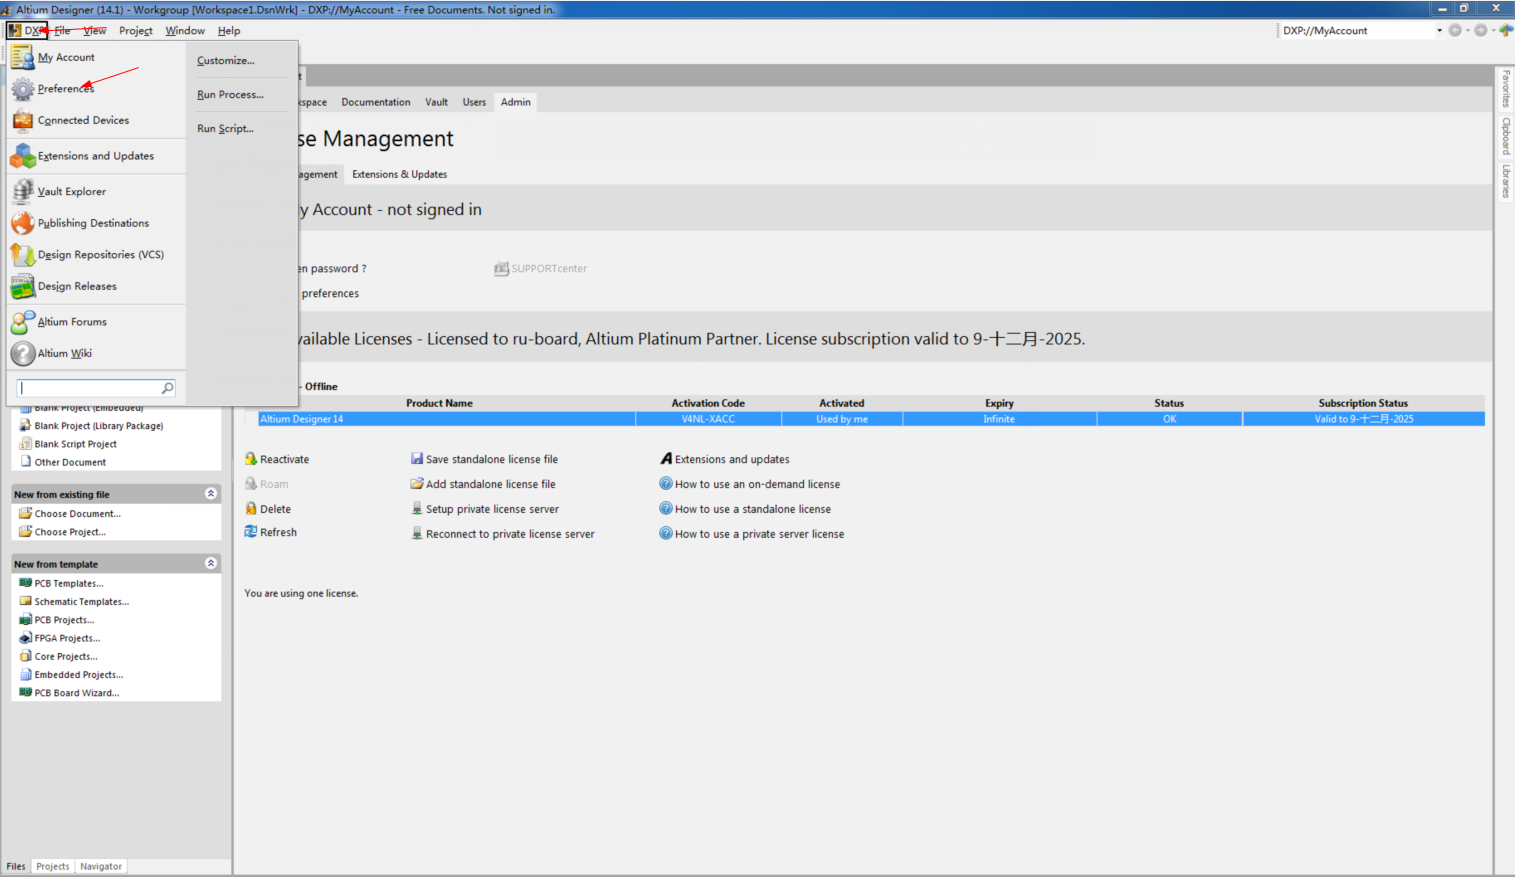Click the DXP menu search field
This screenshot has width=1515, height=877.
(x=88, y=388)
